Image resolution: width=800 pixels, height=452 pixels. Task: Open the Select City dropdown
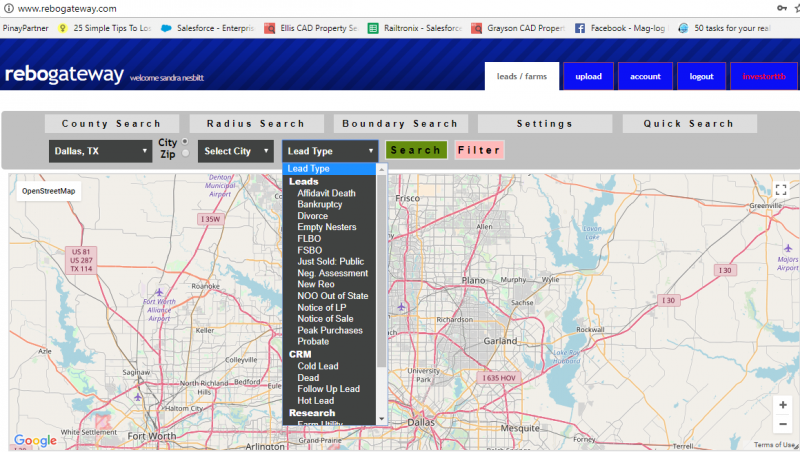click(x=236, y=151)
